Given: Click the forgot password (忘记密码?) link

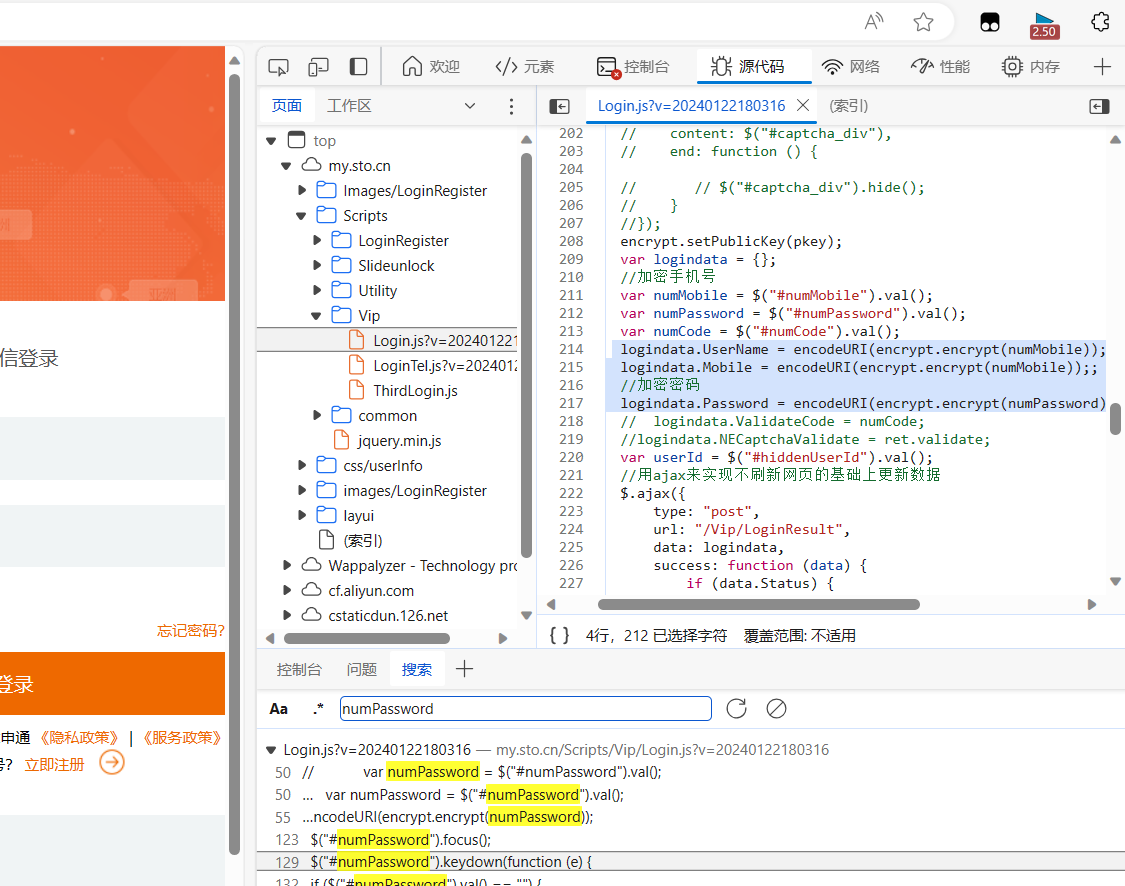Looking at the screenshot, I should 191,631.
